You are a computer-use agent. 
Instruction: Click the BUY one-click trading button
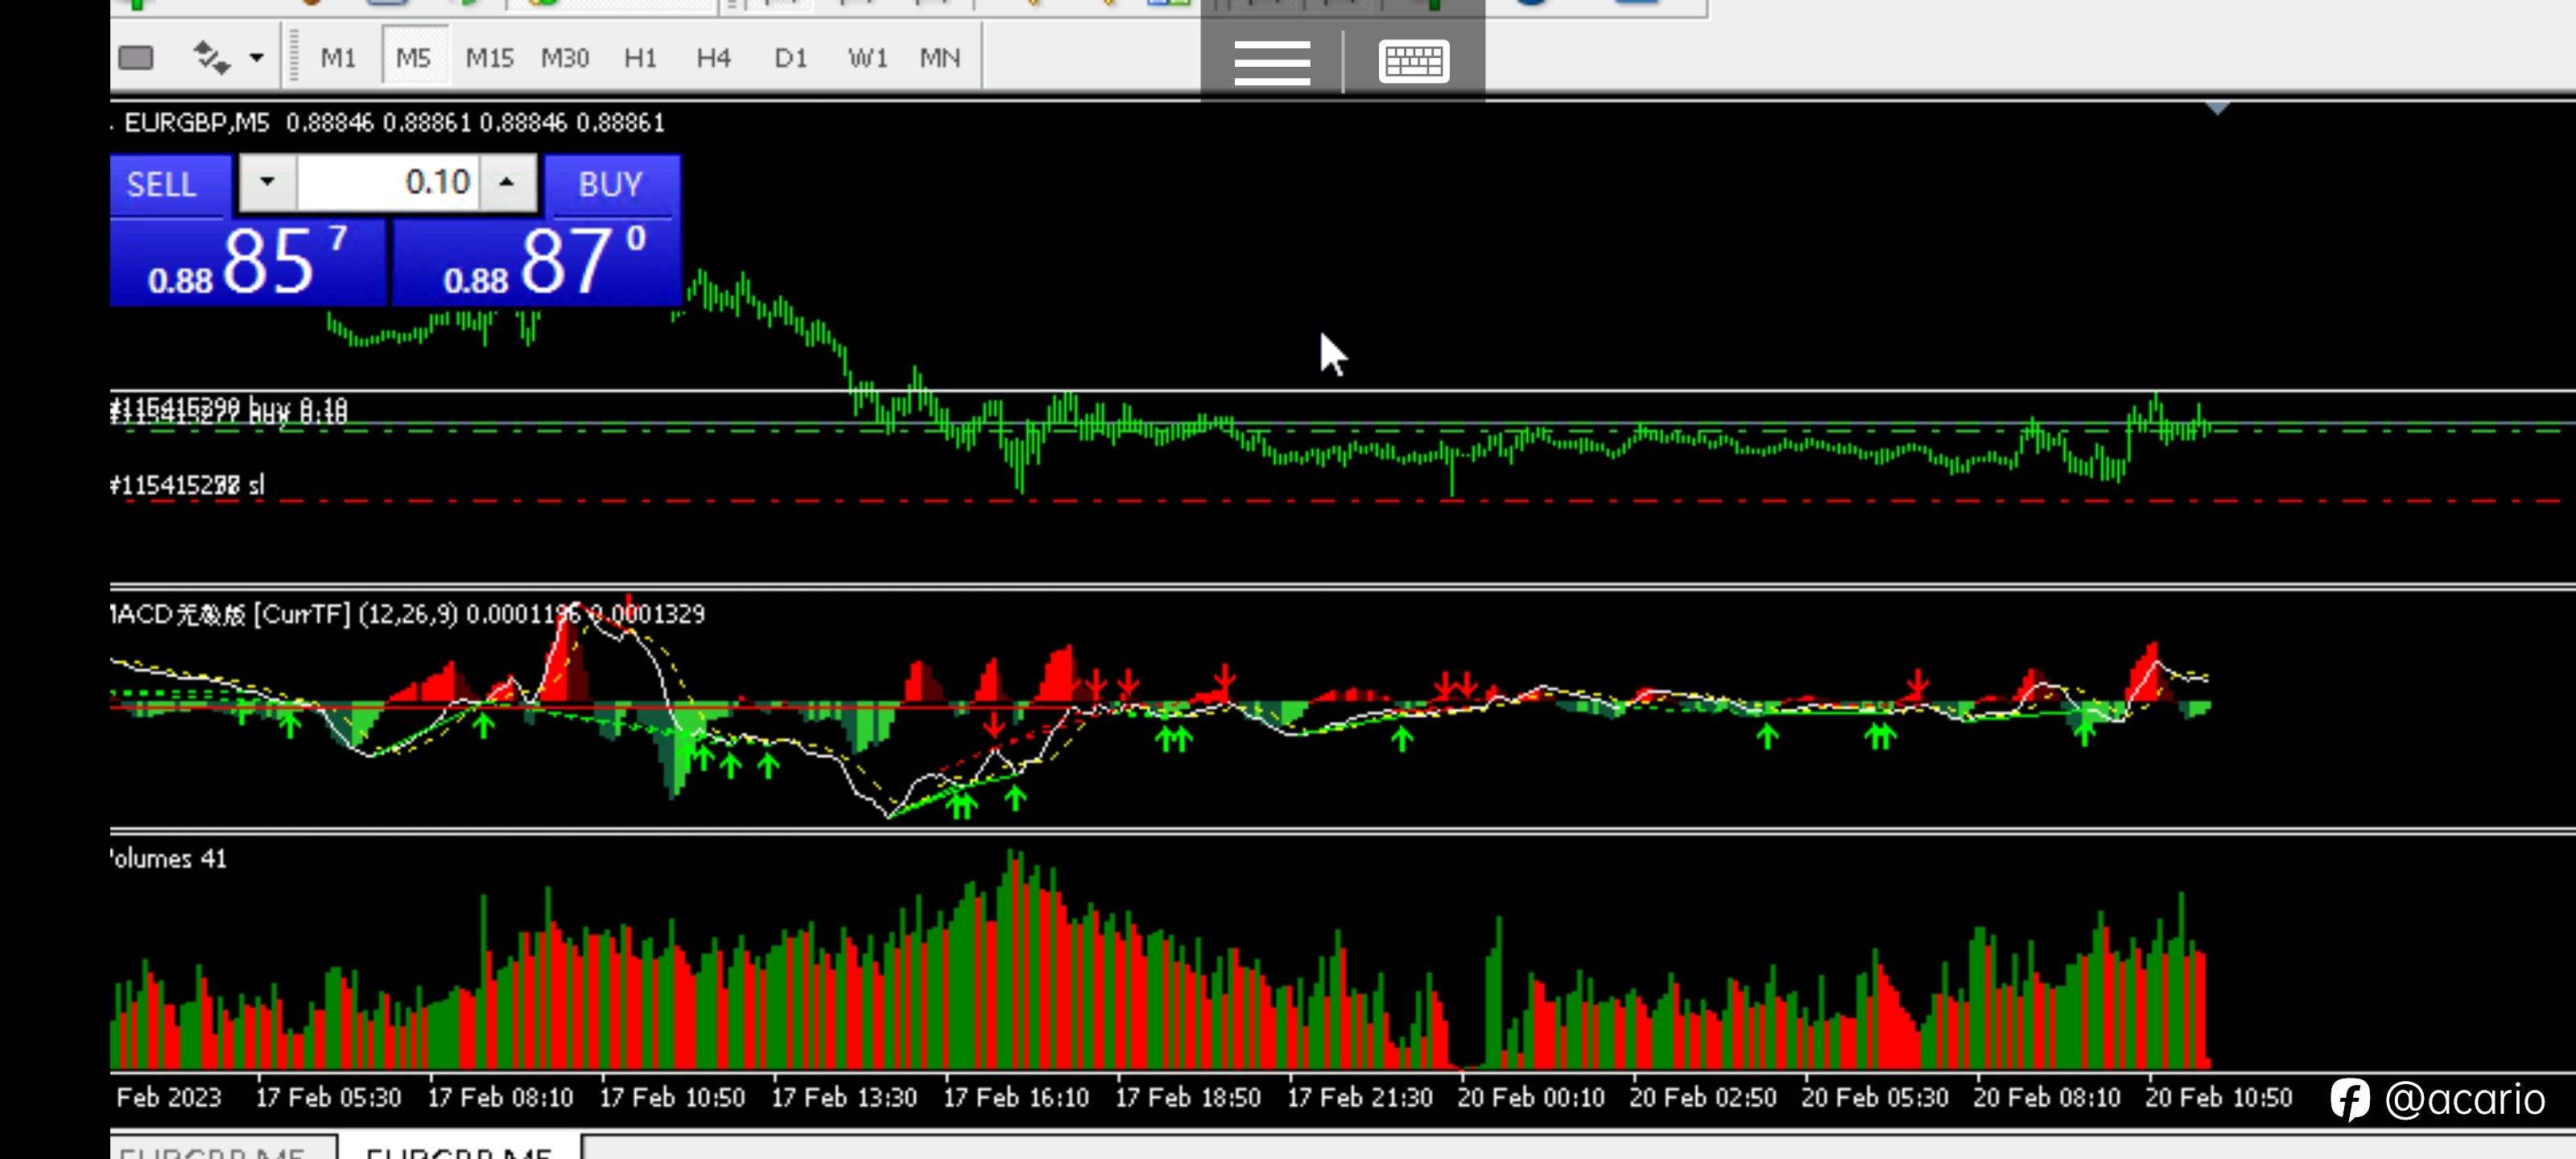tap(612, 184)
